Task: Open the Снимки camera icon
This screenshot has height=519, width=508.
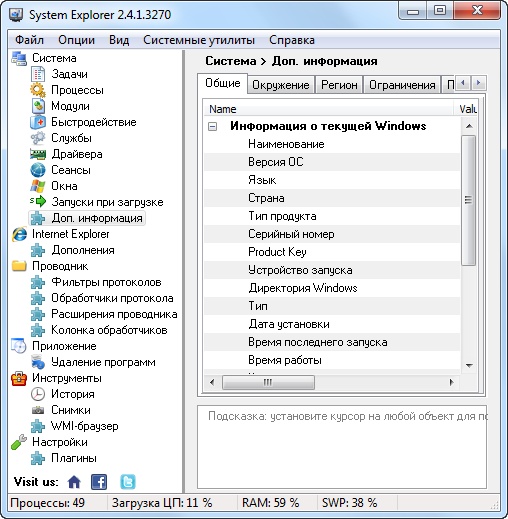Action: 38,410
